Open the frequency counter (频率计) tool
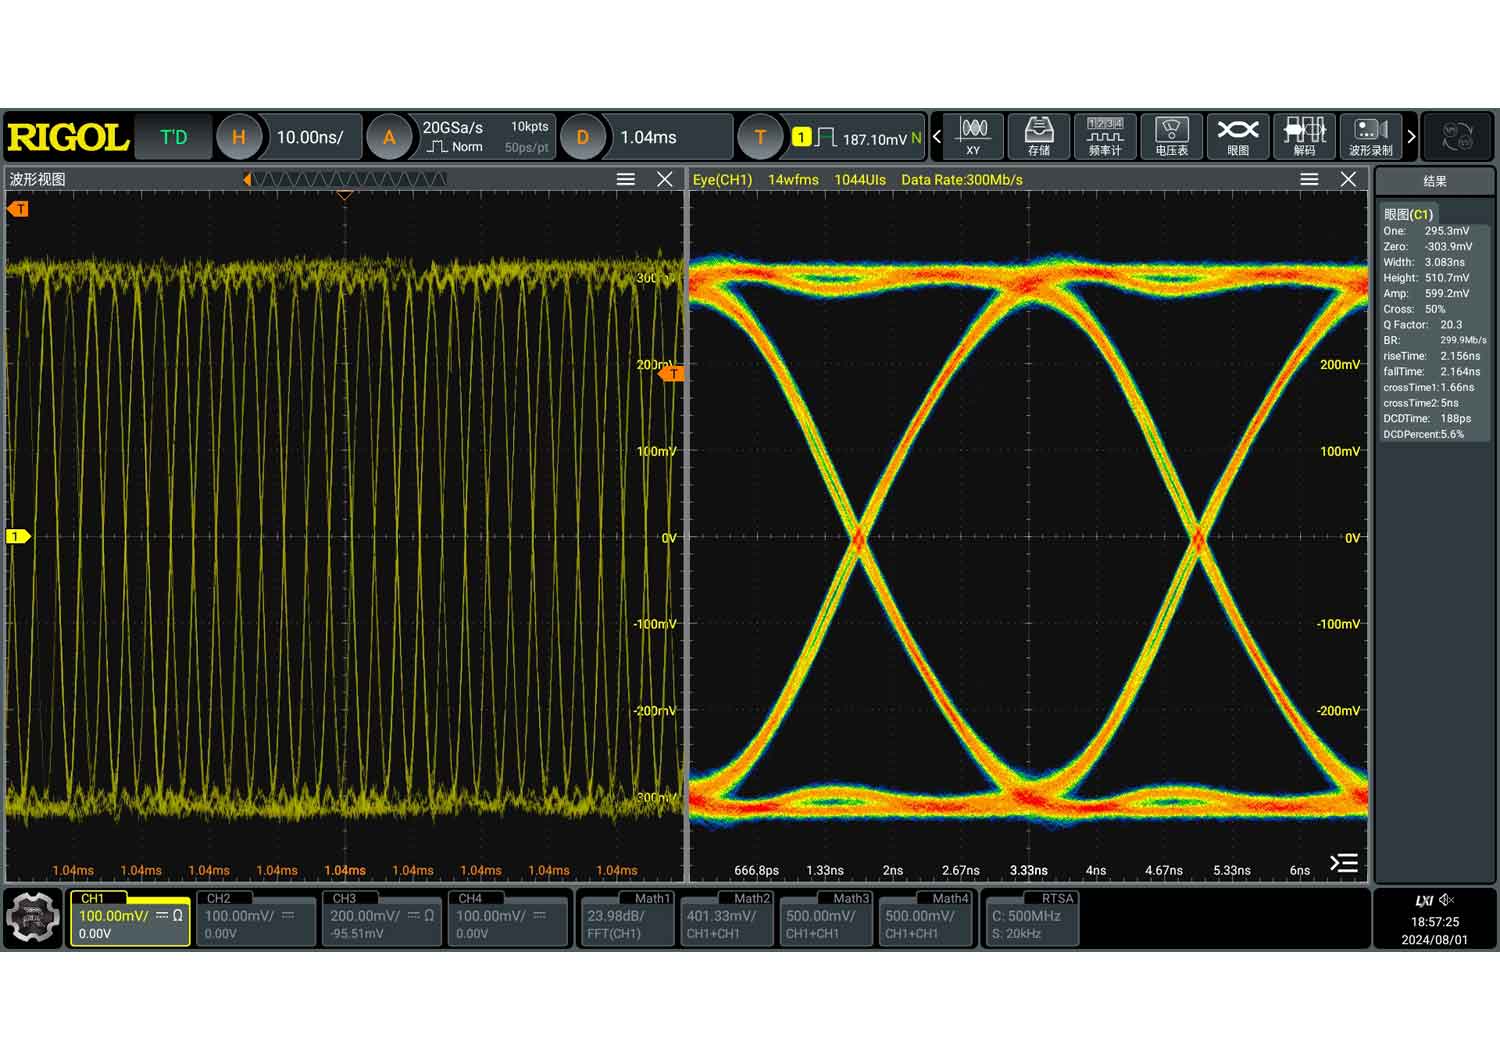 pyautogui.click(x=1105, y=137)
